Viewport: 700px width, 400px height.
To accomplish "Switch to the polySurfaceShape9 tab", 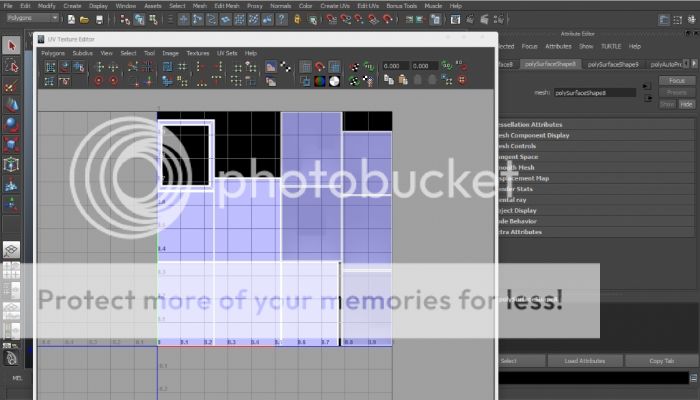I will point(613,64).
